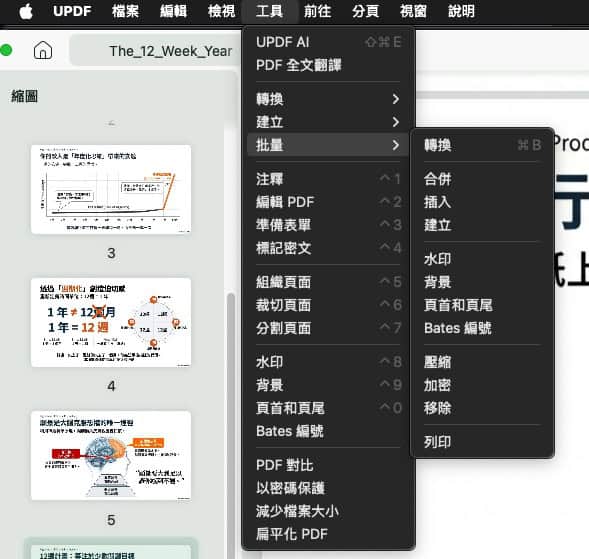Select 注釋 in the tools menu
Viewport: 589px width, 559px height.
pyautogui.click(x=328, y=179)
